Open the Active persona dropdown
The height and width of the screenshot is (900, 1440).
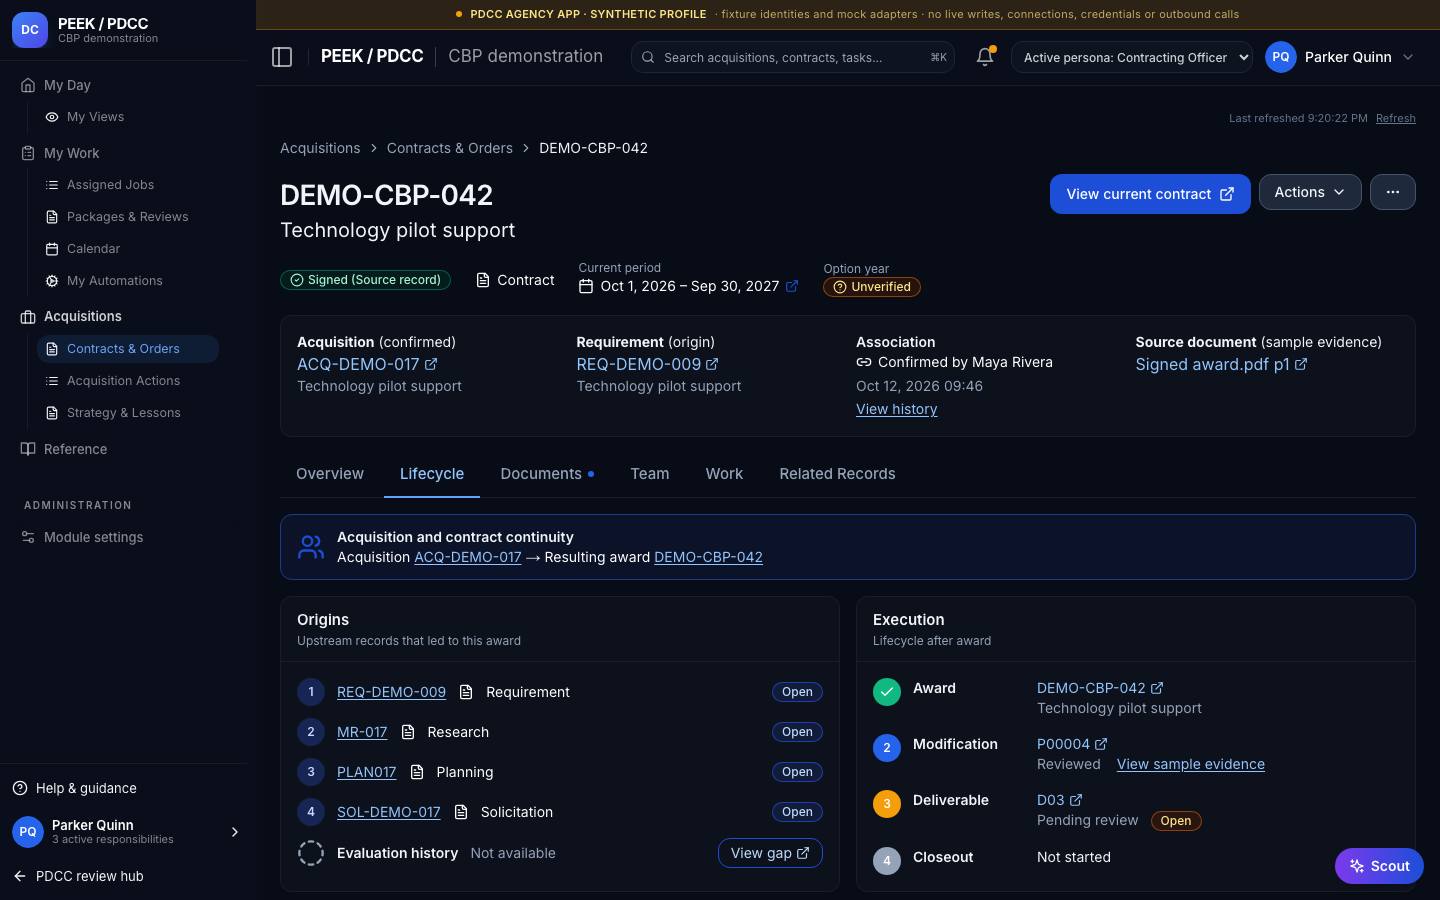point(1132,57)
